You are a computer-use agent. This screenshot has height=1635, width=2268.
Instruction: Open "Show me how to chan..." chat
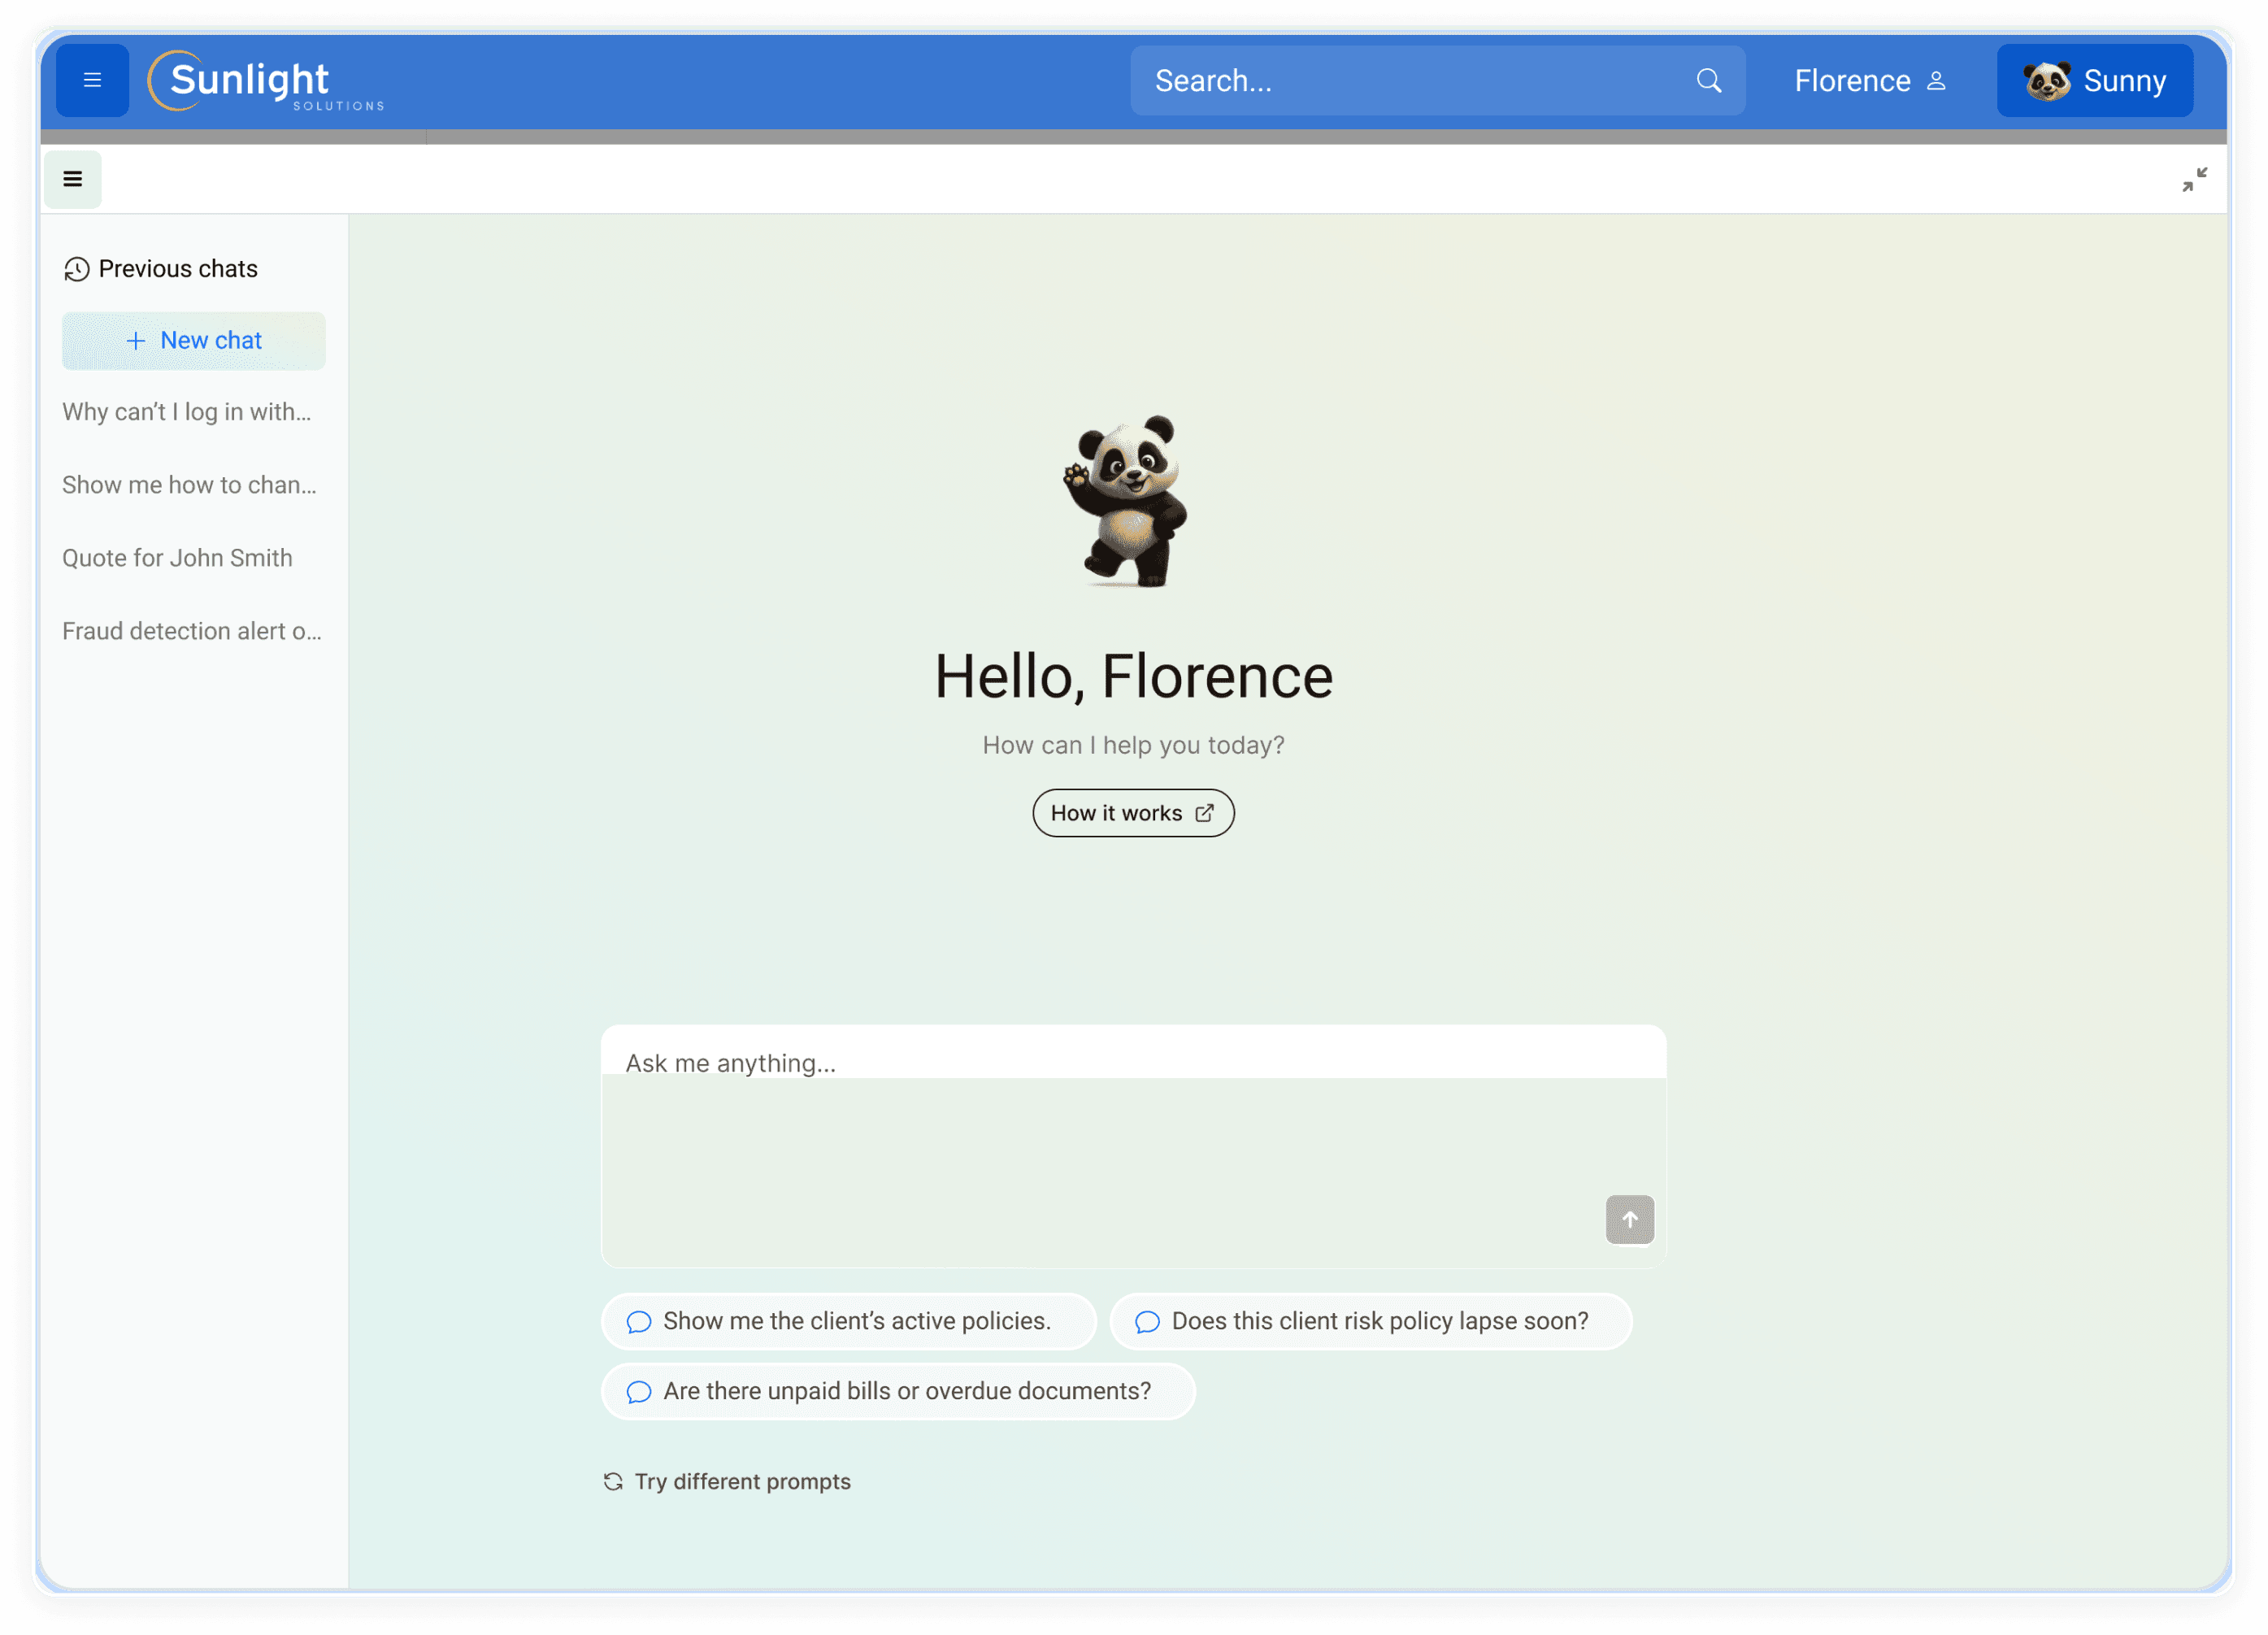(189, 485)
